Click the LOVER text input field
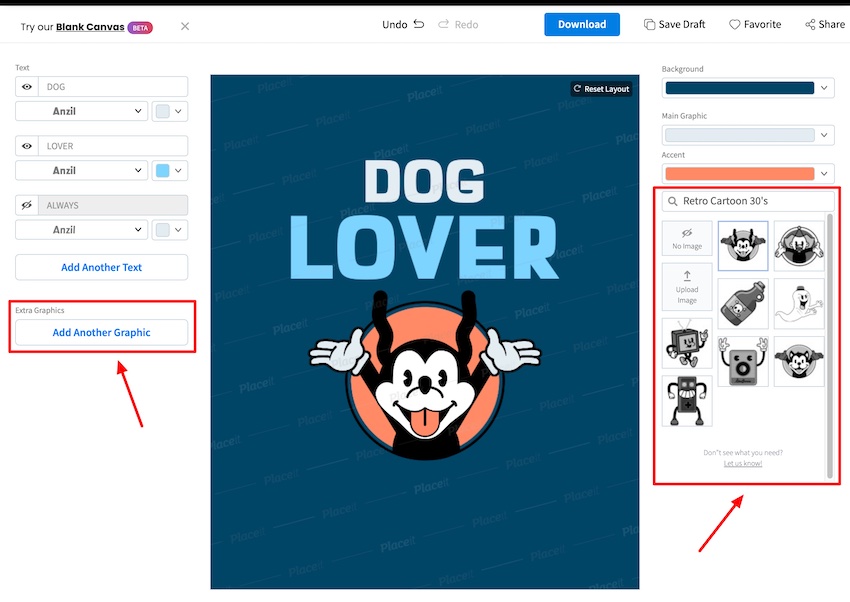 [113, 146]
